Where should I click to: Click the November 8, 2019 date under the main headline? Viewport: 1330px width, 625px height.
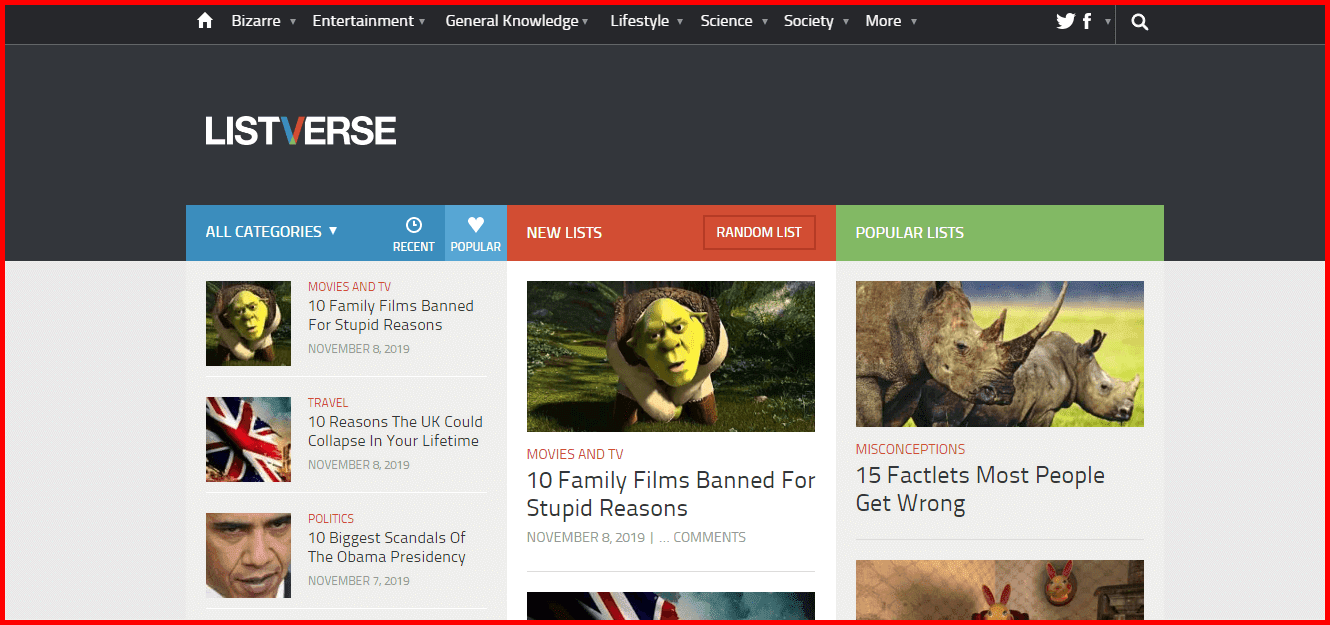(x=586, y=537)
